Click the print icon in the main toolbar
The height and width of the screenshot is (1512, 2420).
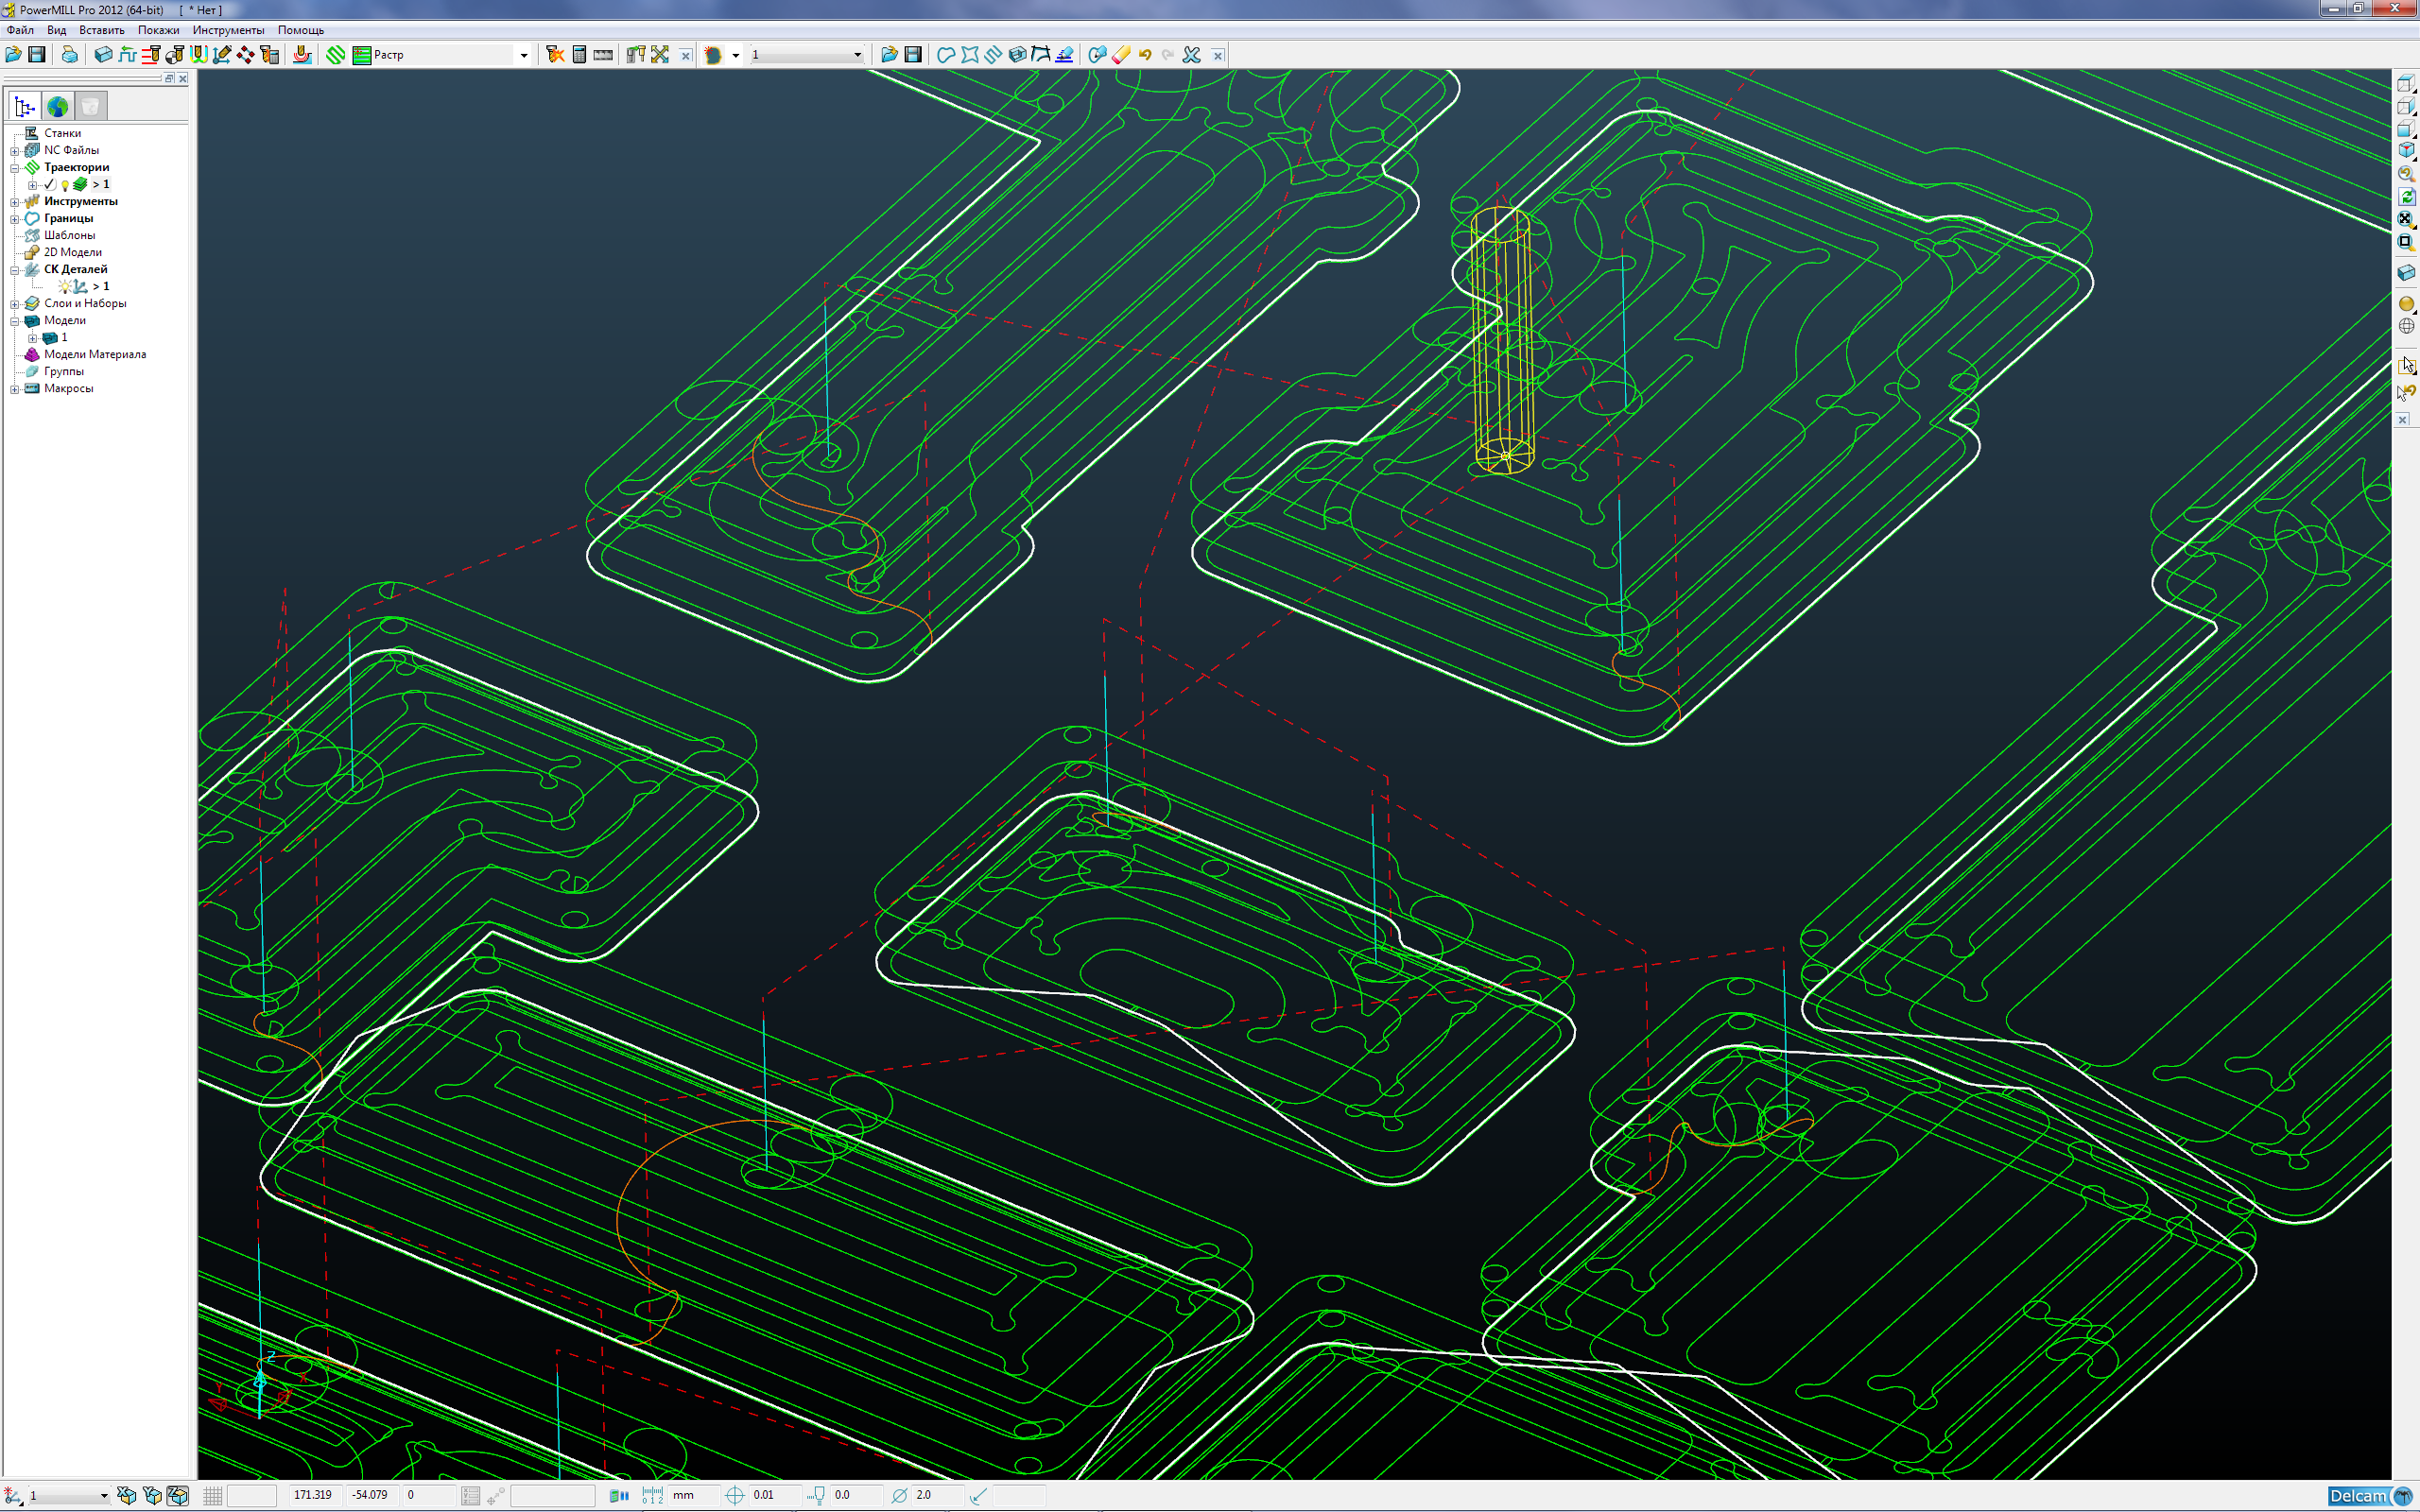[x=69, y=55]
